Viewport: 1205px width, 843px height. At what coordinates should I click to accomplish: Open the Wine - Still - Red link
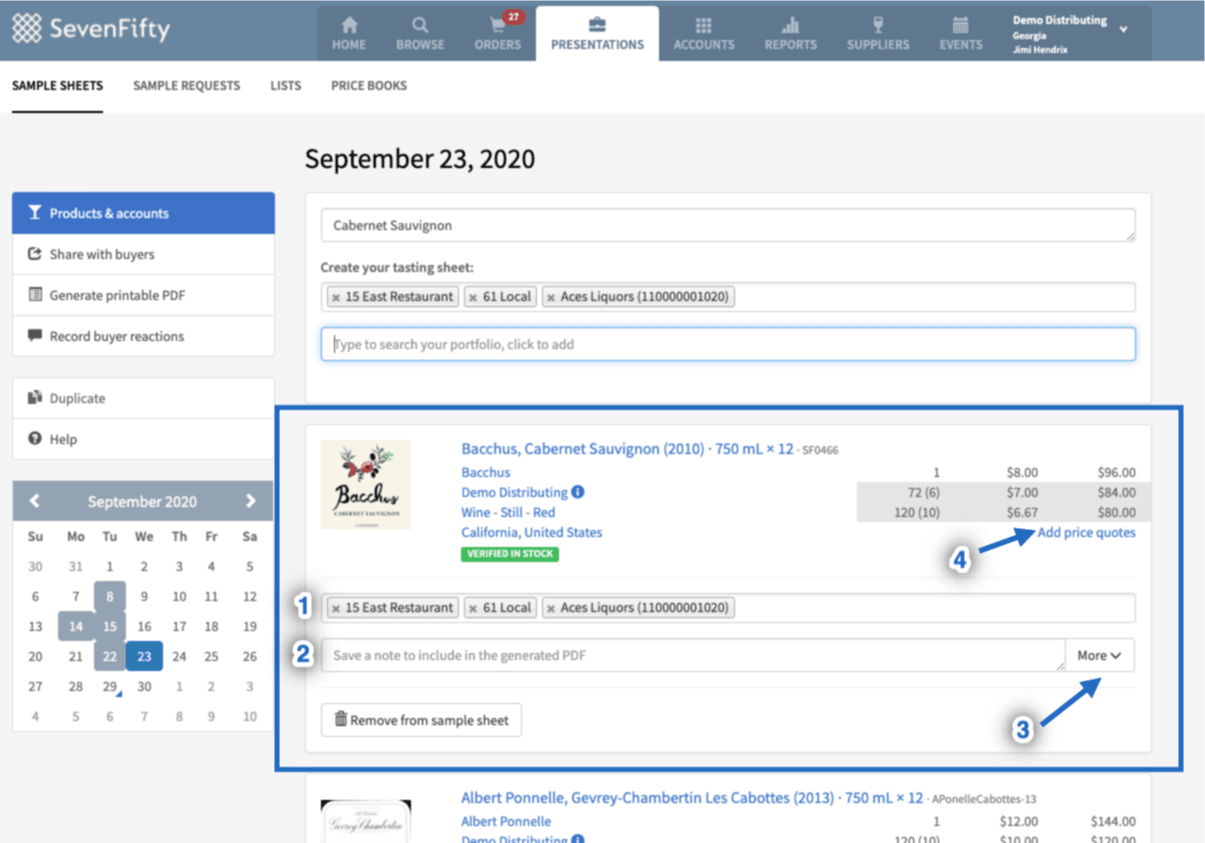coord(508,512)
